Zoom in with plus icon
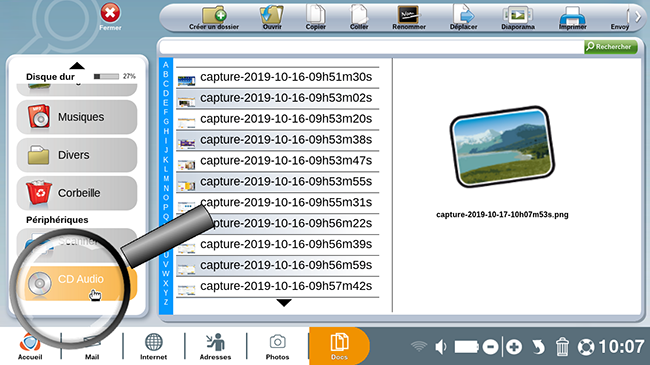The height and width of the screenshot is (365, 650). click(x=514, y=347)
